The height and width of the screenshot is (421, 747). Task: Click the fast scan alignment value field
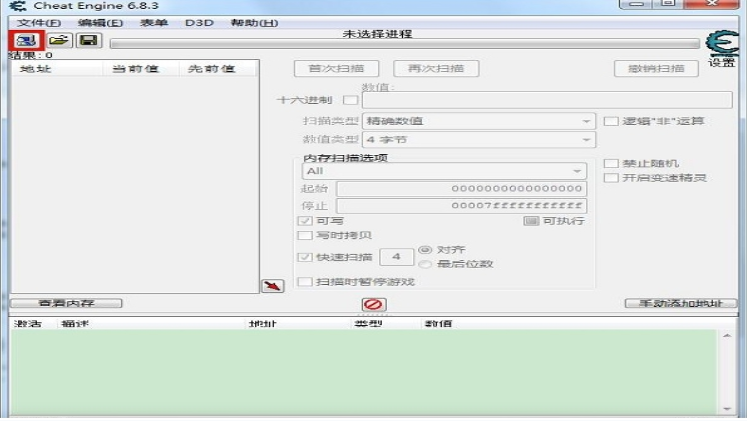[396, 257]
